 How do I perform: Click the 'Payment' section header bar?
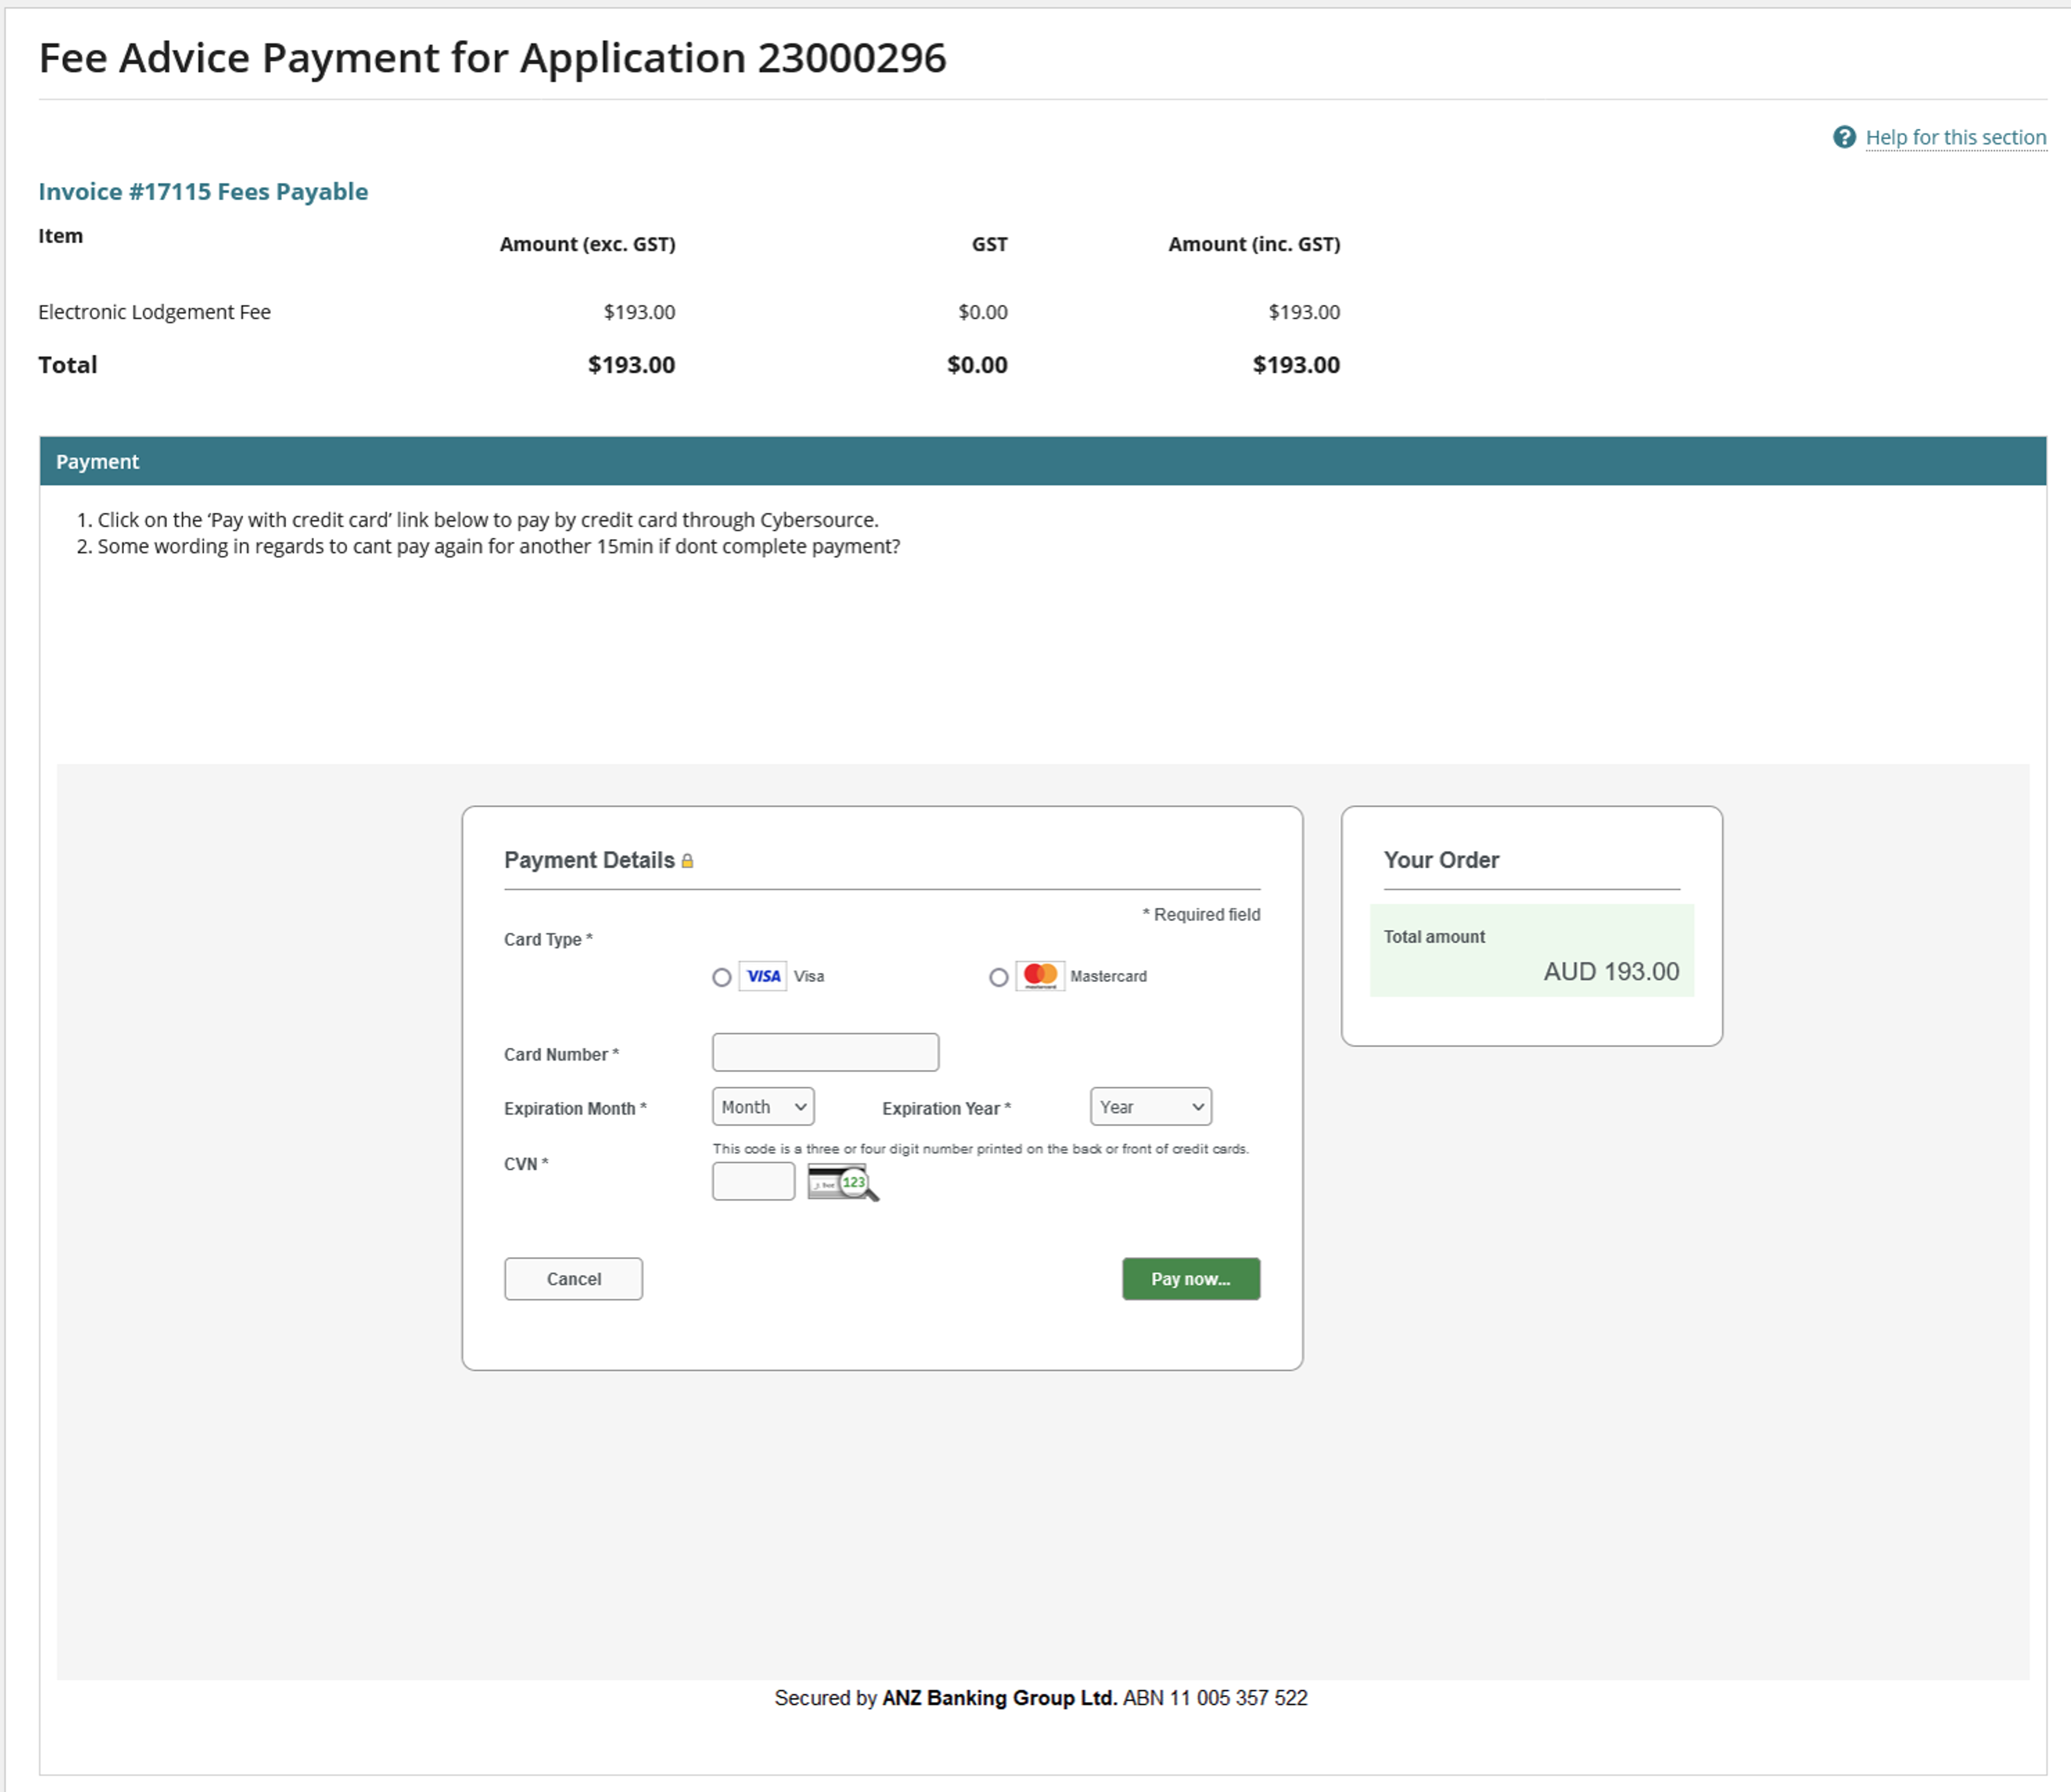(1043, 461)
